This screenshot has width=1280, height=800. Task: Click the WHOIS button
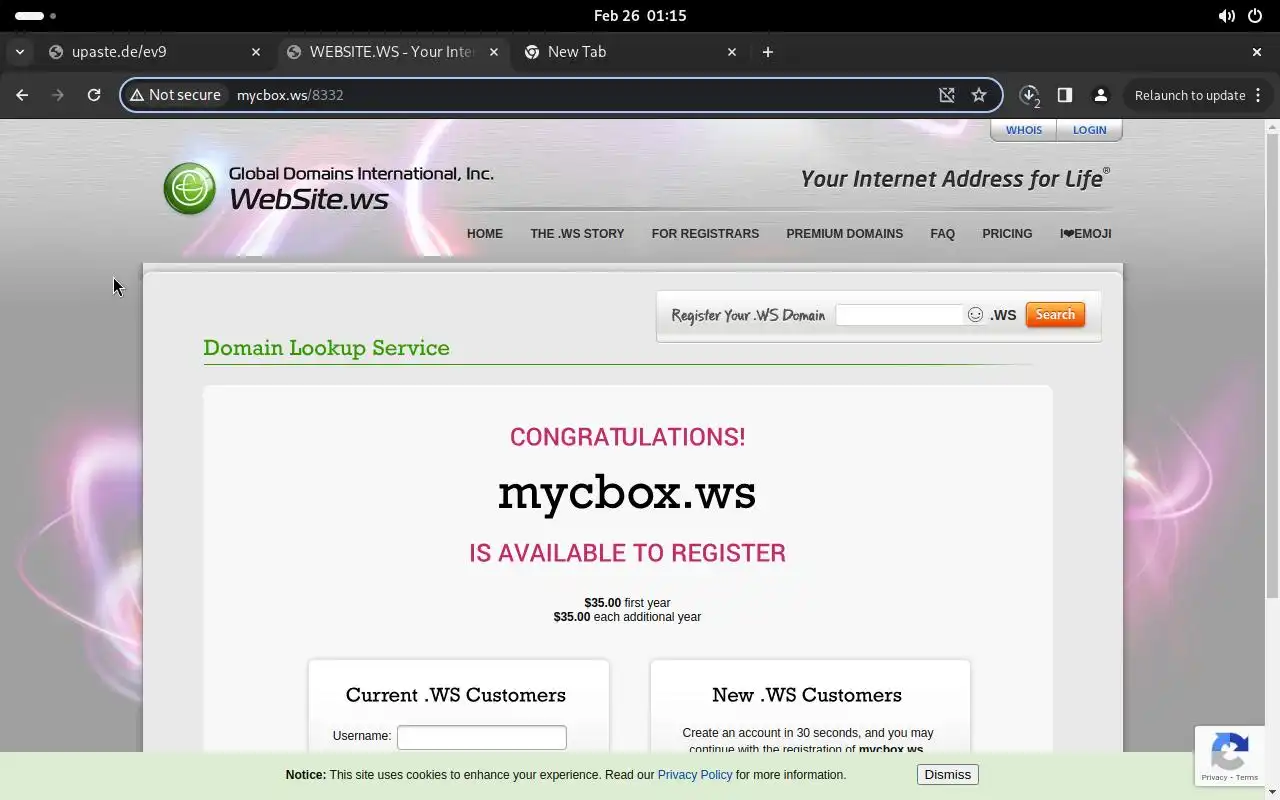(x=1024, y=130)
